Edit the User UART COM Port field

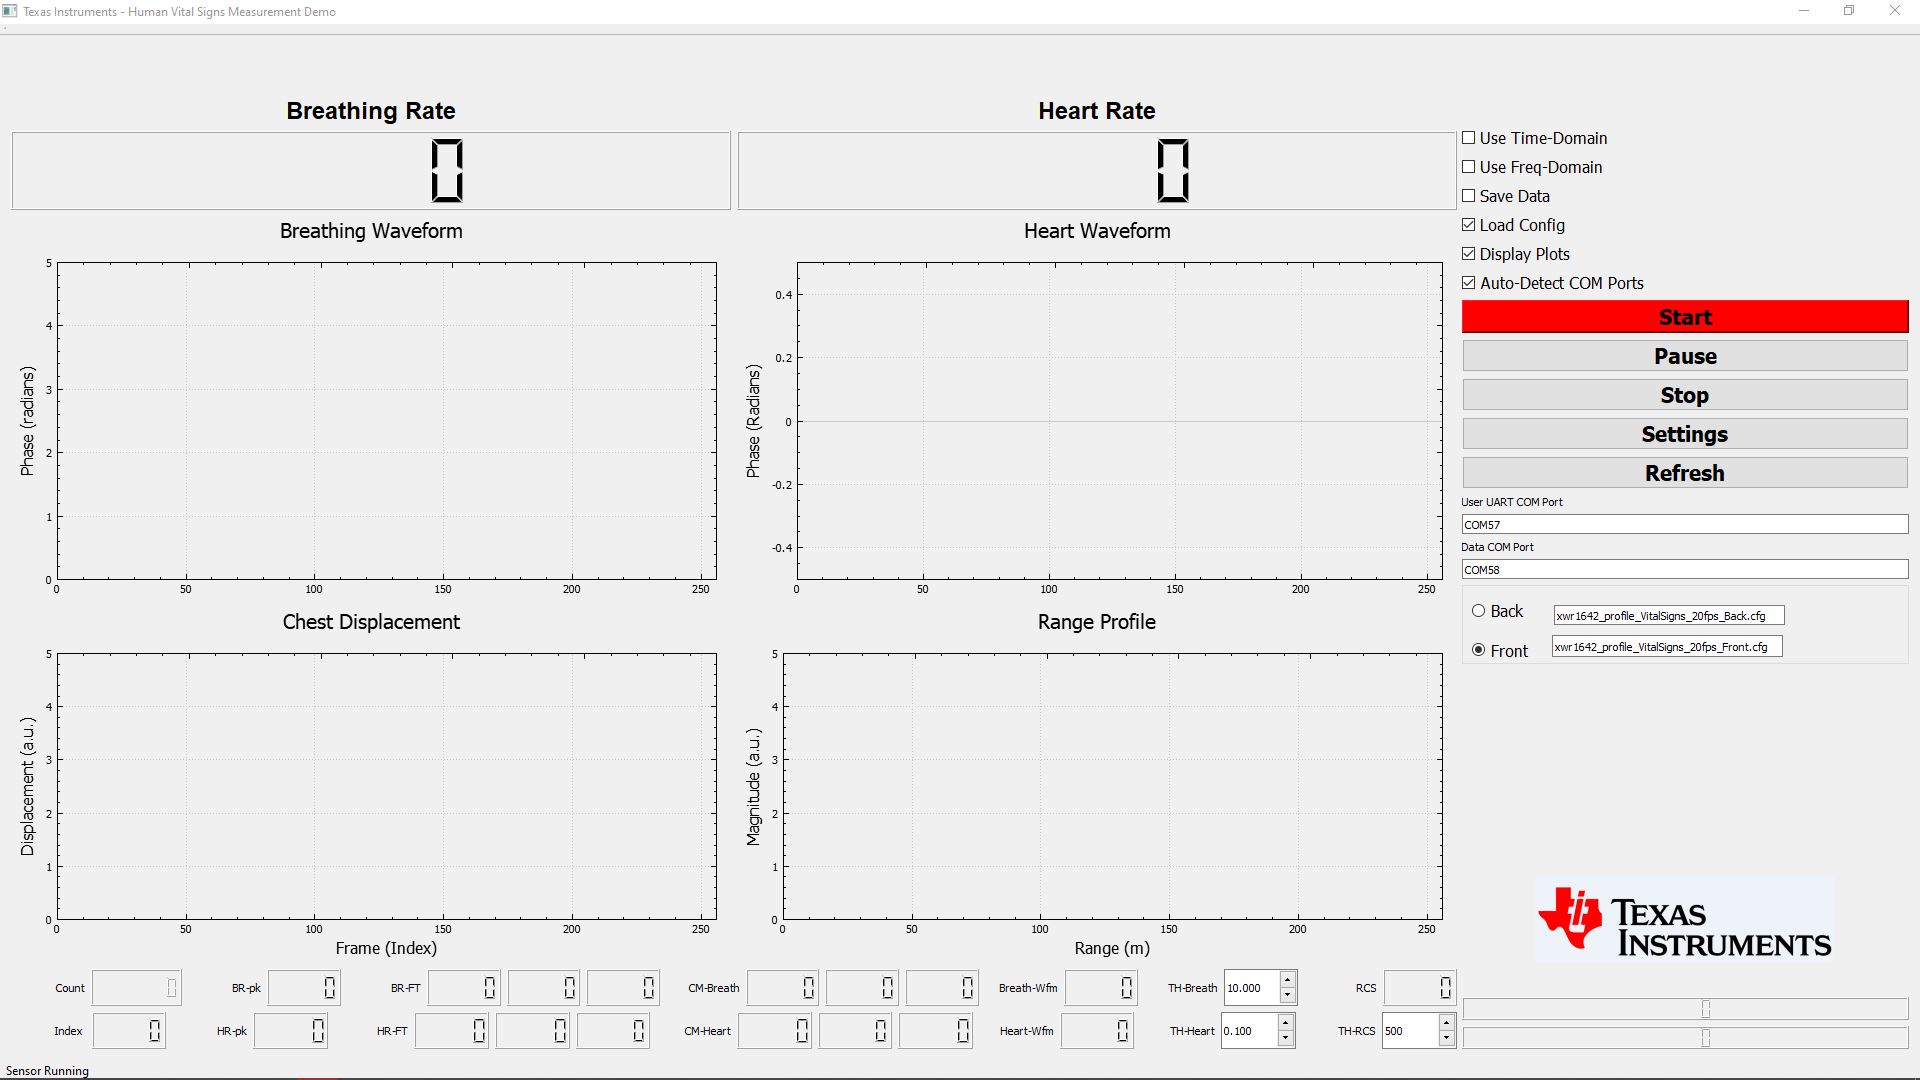(1684, 523)
